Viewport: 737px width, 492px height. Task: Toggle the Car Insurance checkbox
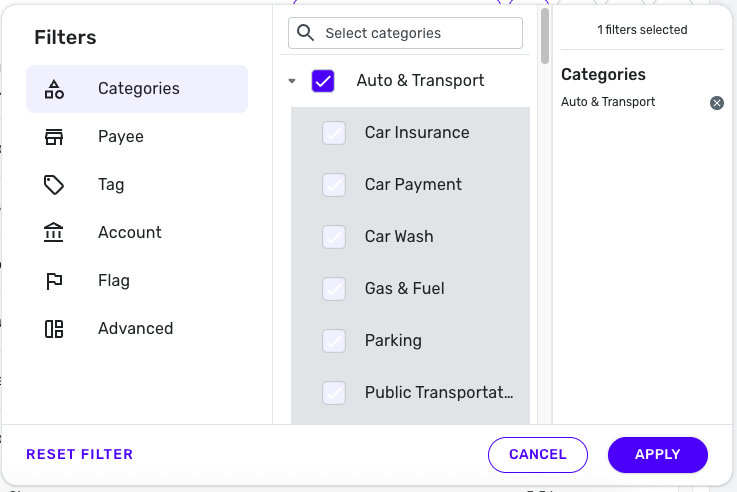coord(334,133)
